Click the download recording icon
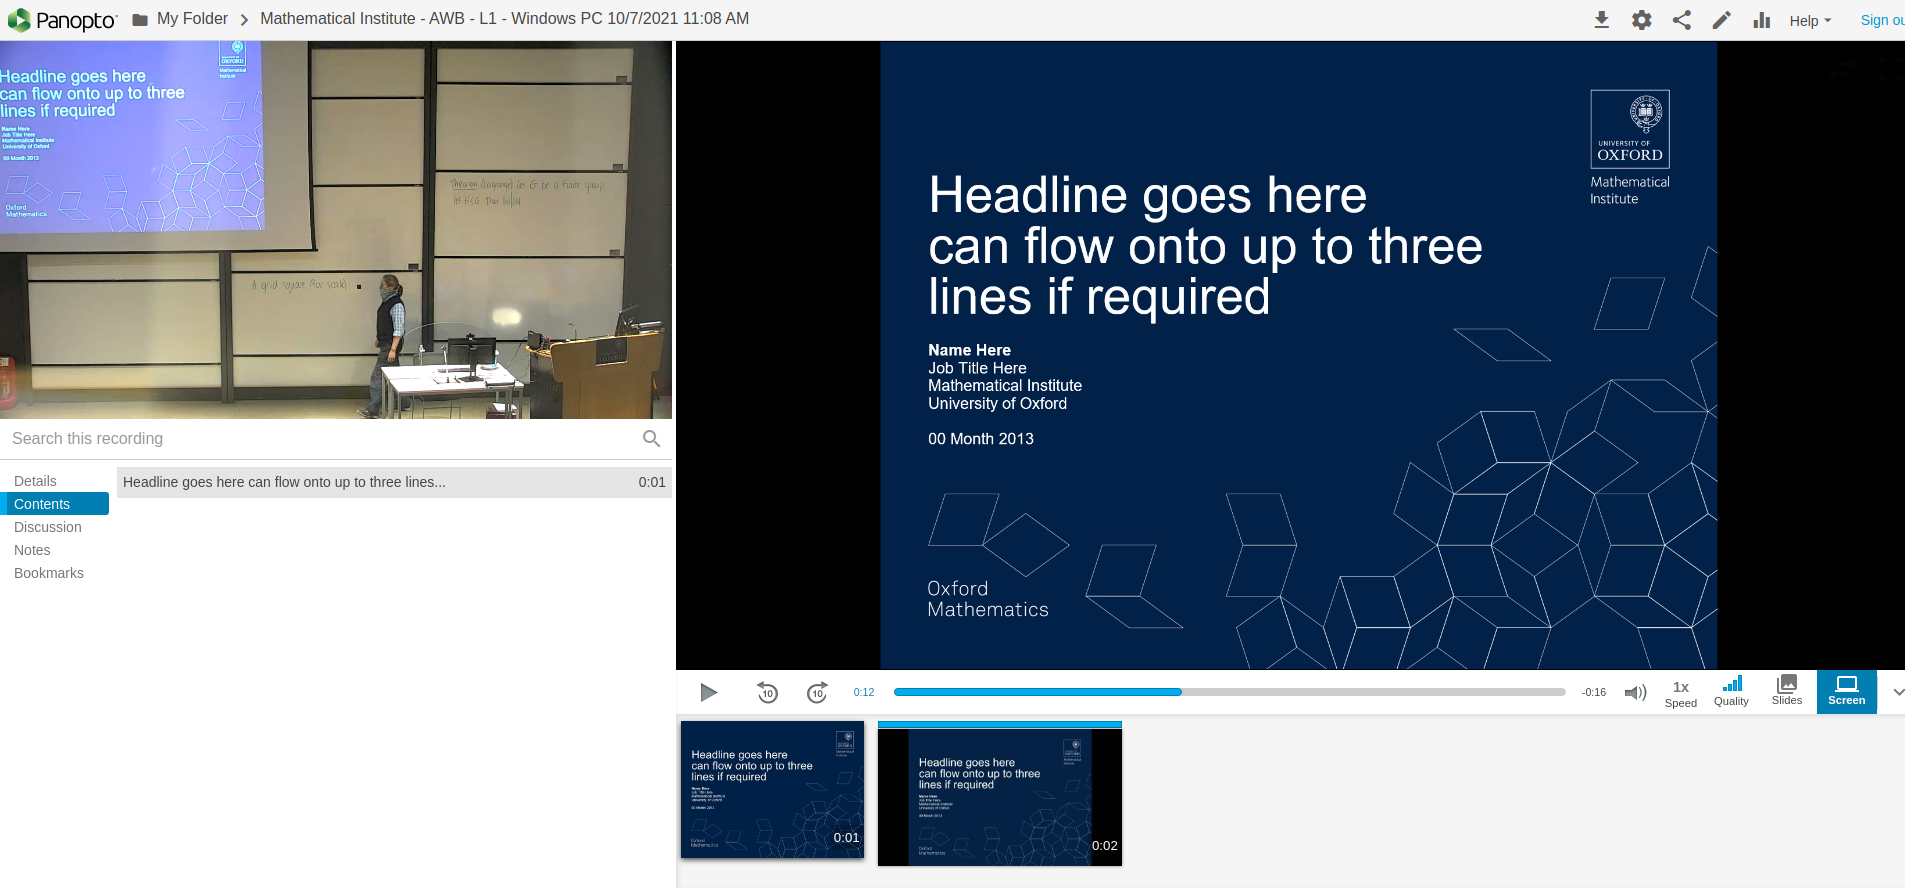 [1601, 20]
